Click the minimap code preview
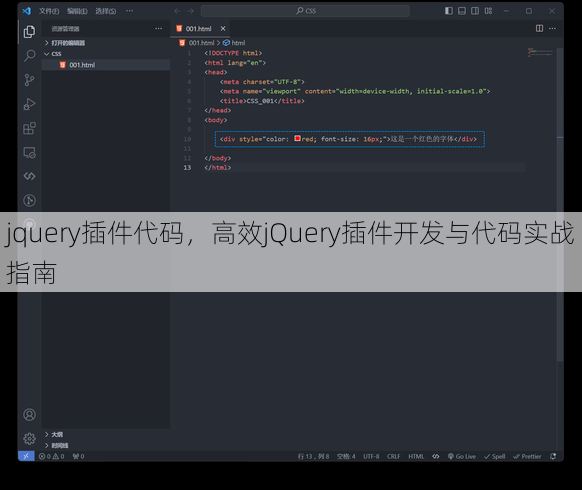 coord(540,52)
